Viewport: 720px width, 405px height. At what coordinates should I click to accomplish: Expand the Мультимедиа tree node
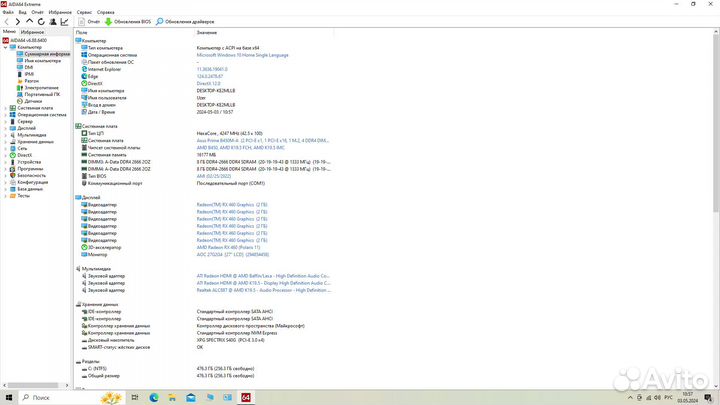(5, 135)
